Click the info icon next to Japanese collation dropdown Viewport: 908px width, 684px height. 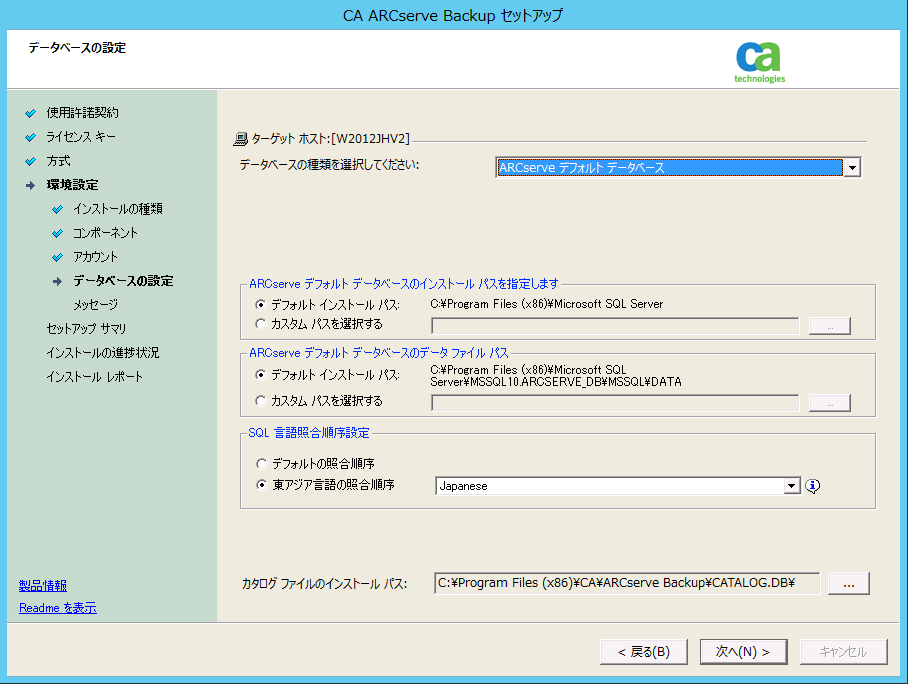click(813, 486)
